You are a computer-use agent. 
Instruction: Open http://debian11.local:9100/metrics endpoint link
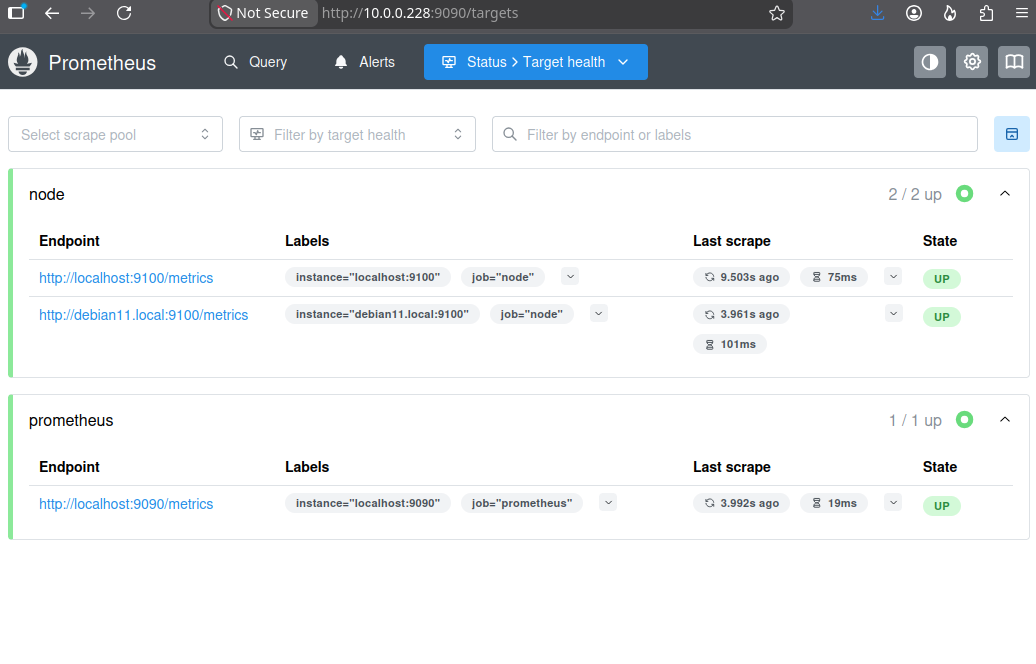[x=143, y=315]
